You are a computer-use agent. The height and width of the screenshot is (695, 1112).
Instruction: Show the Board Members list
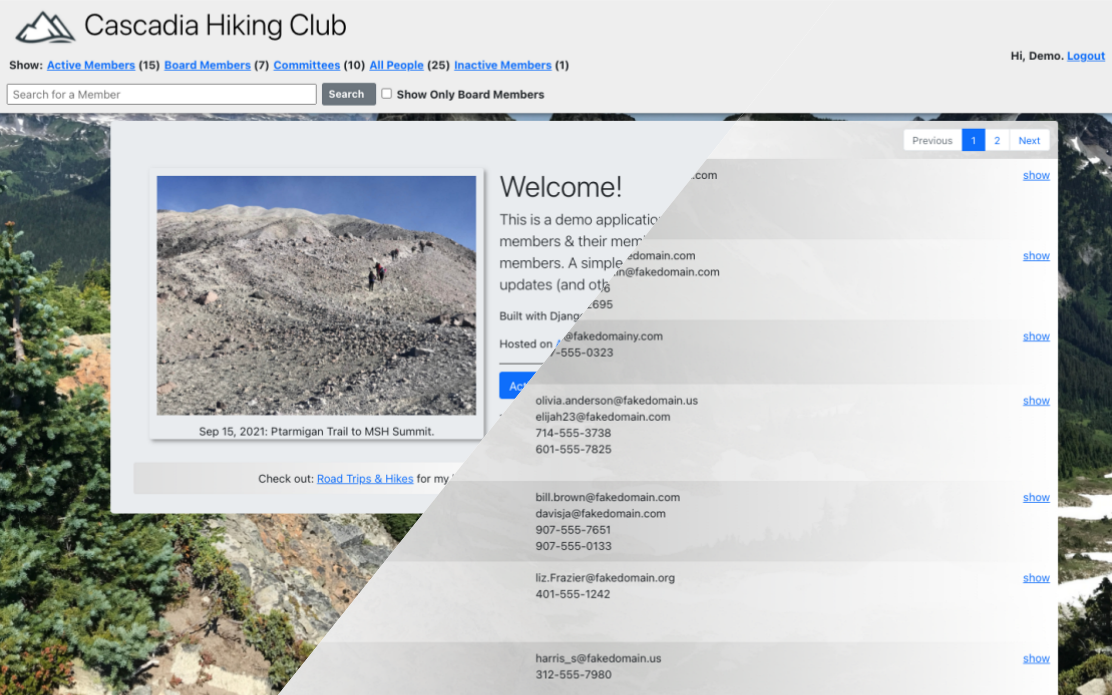point(207,65)
